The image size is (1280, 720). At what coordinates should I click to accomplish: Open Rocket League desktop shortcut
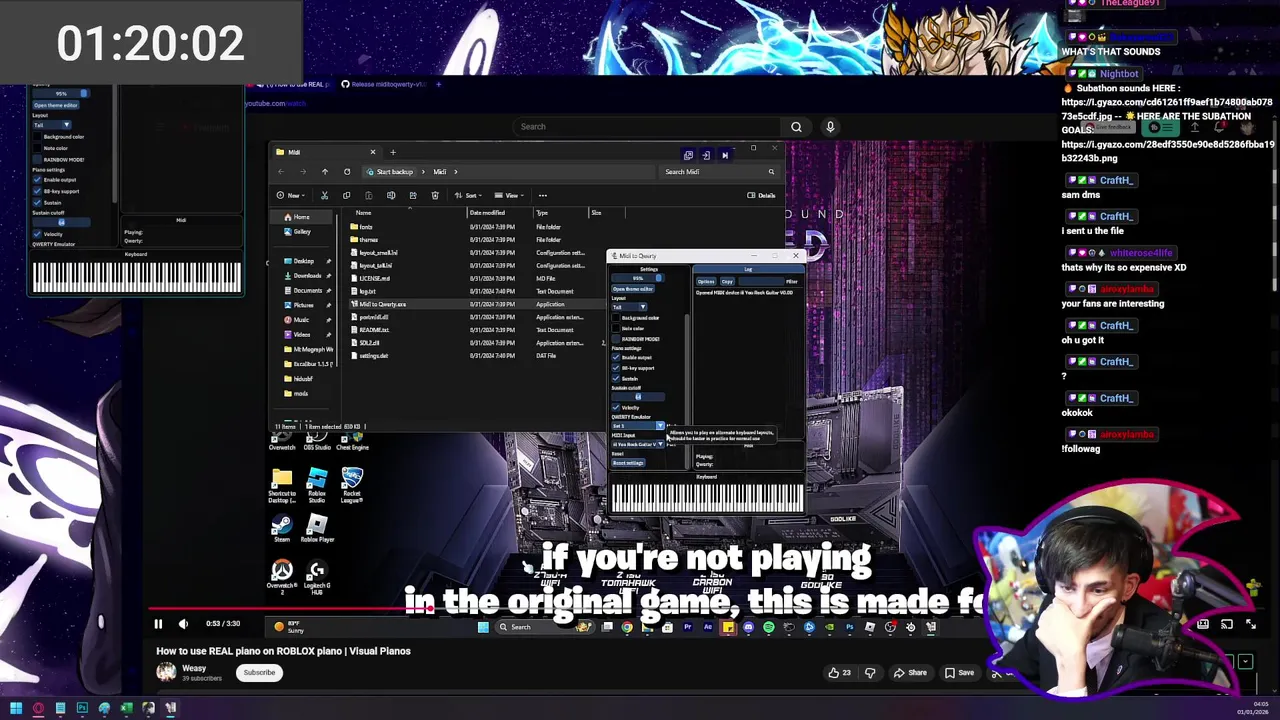coord(351,484)
